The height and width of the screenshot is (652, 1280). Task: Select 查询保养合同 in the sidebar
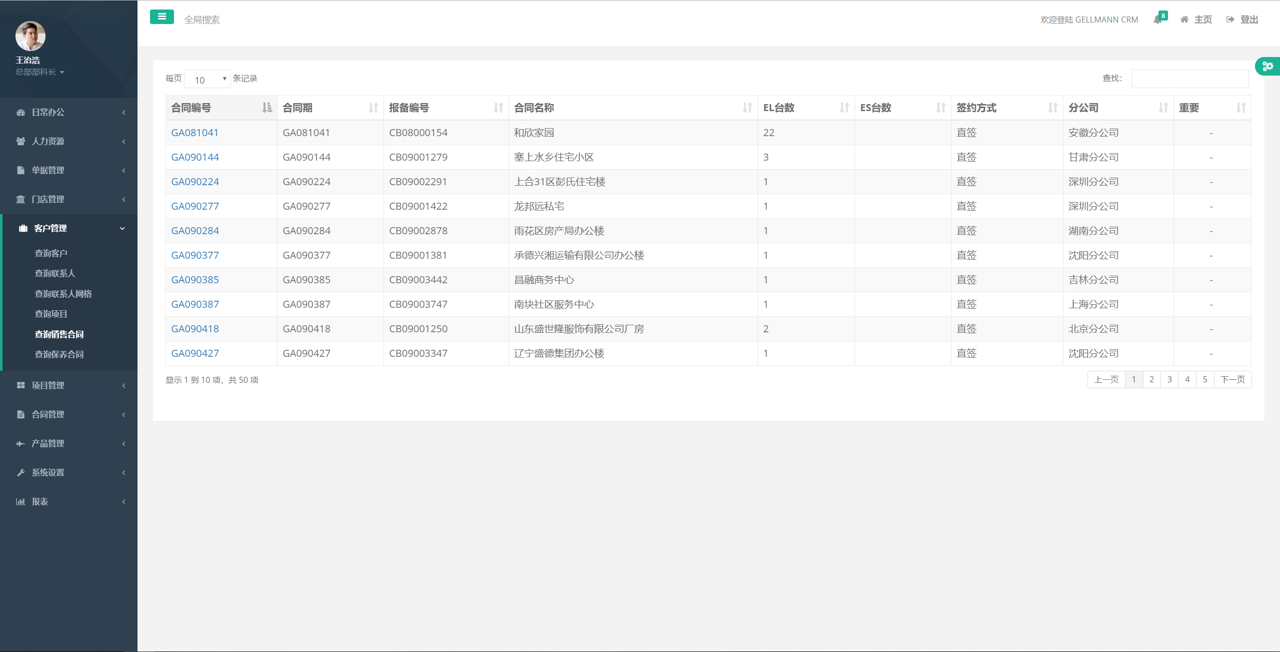click(x=59, y=354)
